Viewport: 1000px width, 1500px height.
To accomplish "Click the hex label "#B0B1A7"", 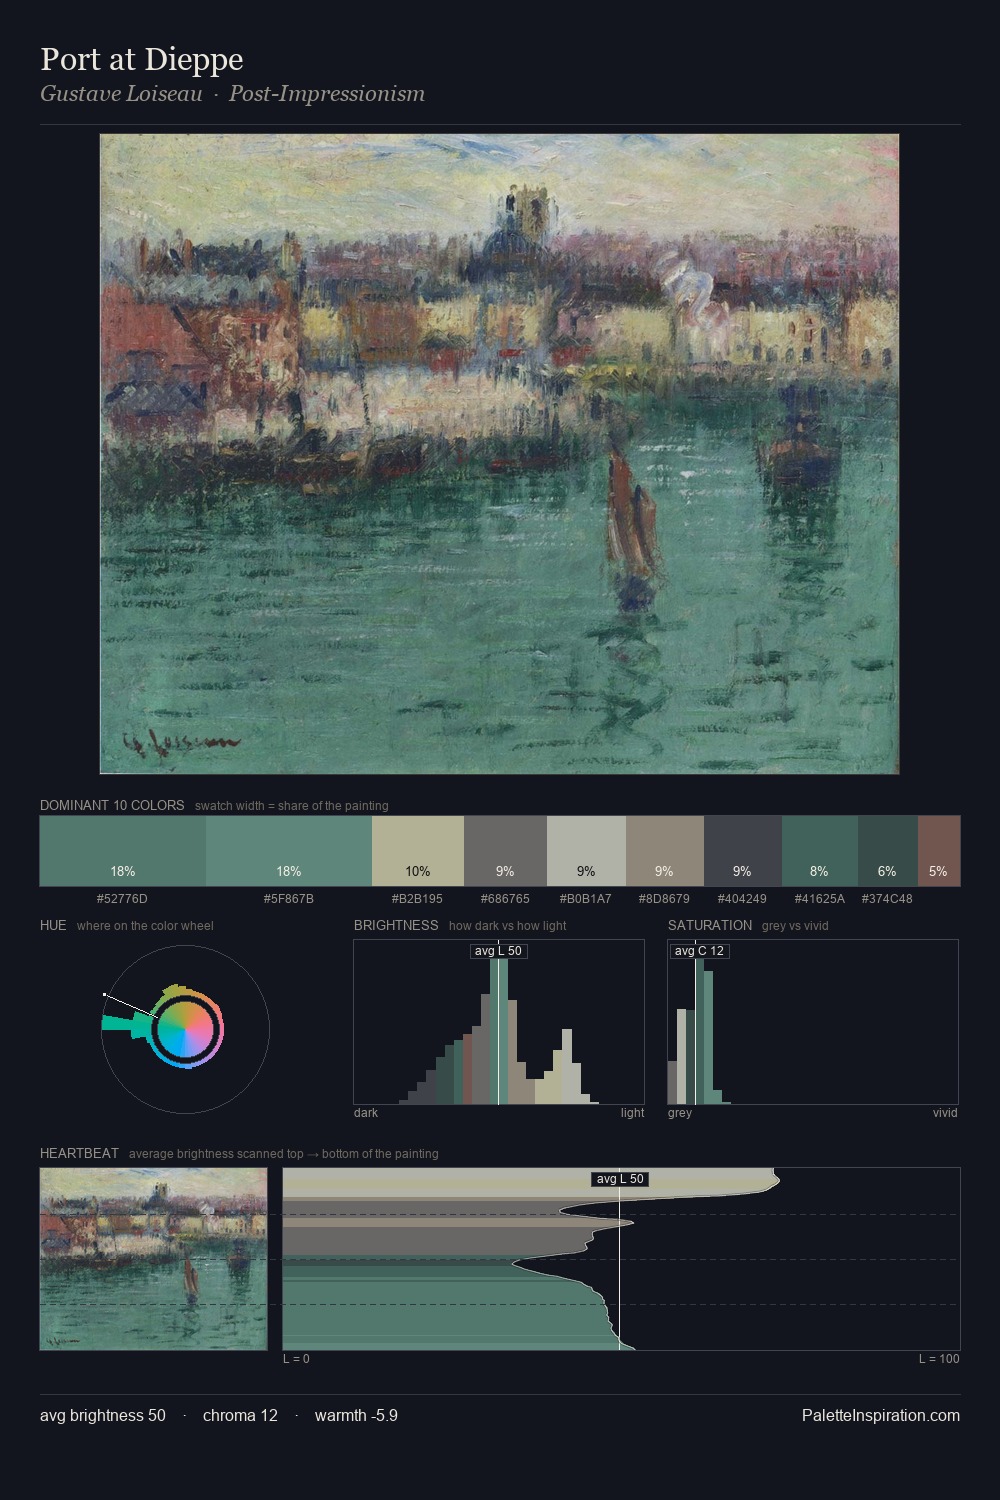I will point(585,899).
